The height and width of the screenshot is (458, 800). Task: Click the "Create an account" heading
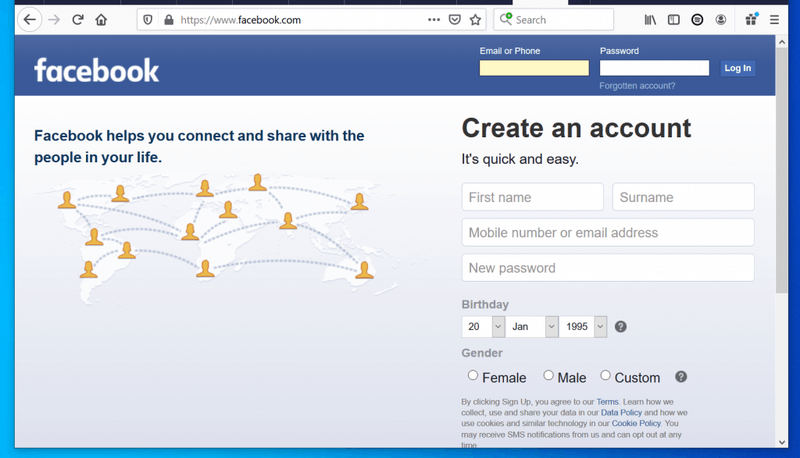coord(576,128)
